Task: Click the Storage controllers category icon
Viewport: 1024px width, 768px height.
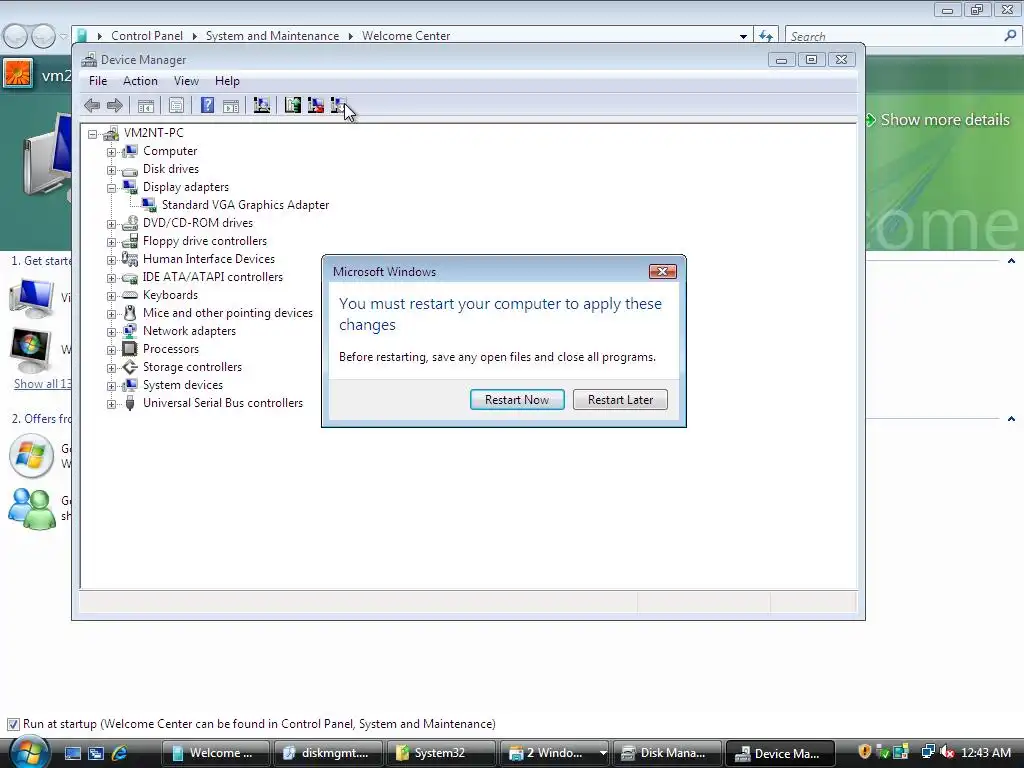Action: 130,367
